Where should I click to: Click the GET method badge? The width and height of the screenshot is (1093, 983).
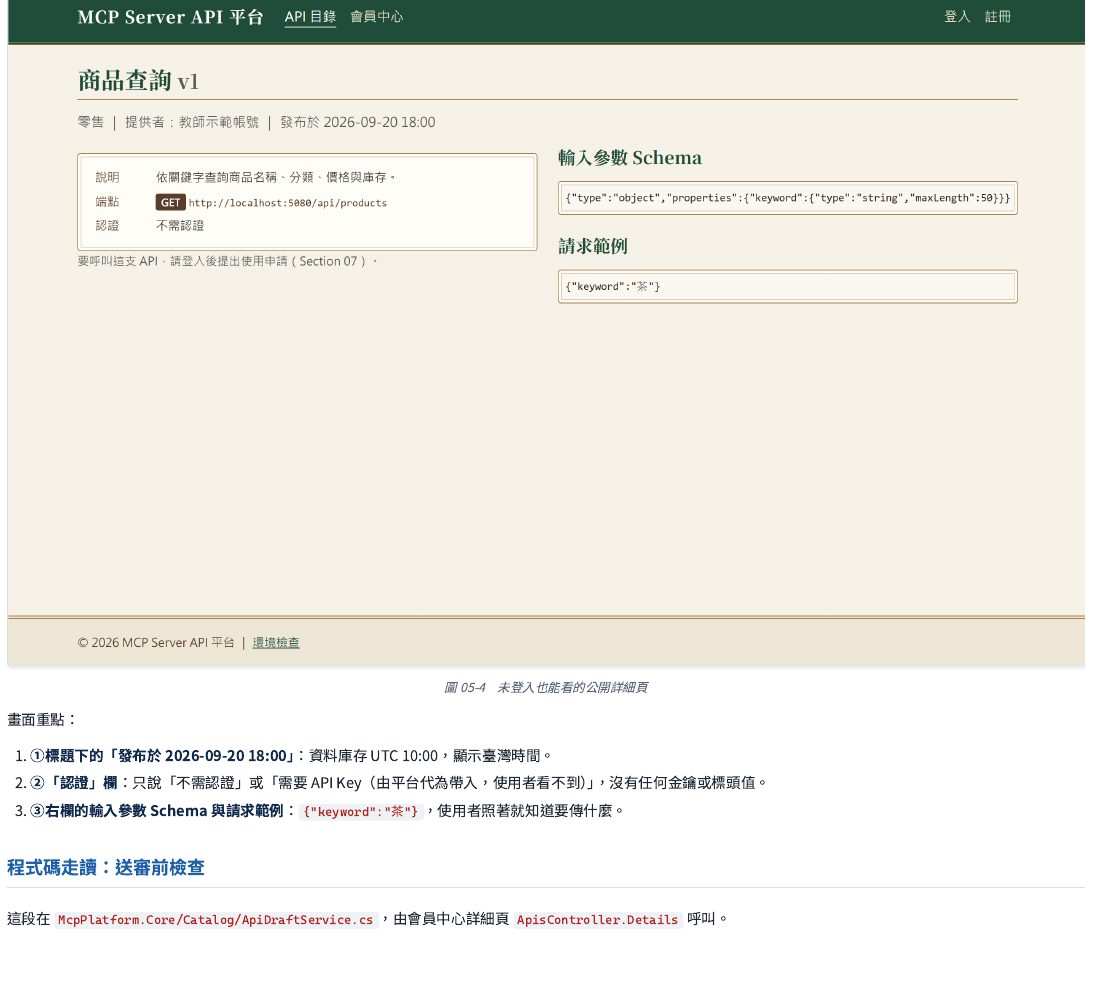[x=170, y=203]
